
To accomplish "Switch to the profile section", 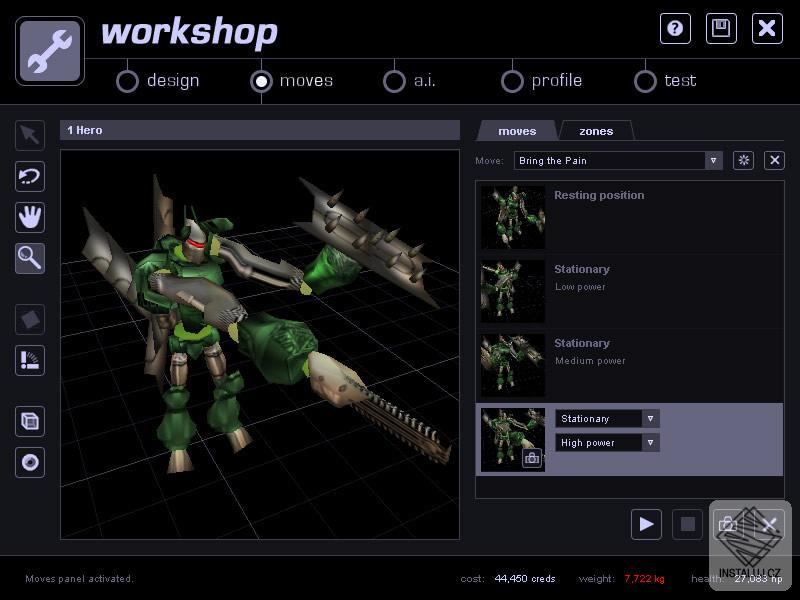I will [513, 81].
